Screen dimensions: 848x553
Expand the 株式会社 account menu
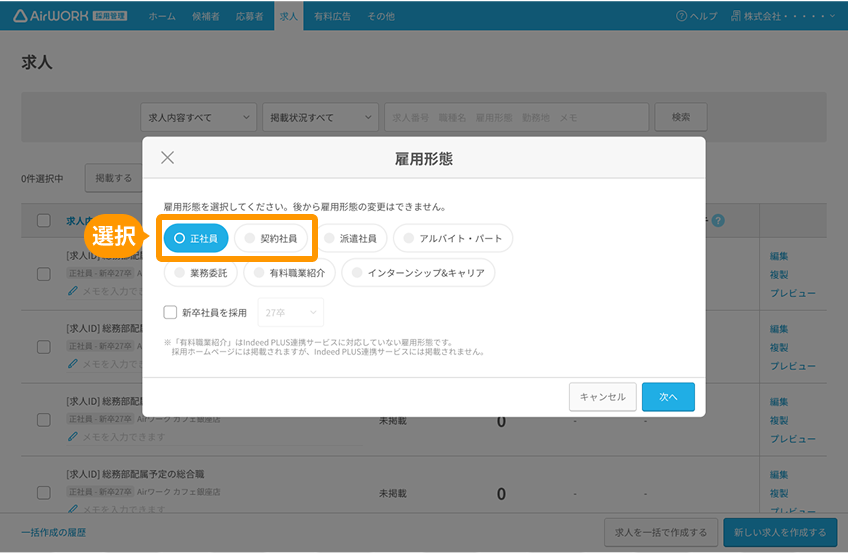[x=783, y=16]
